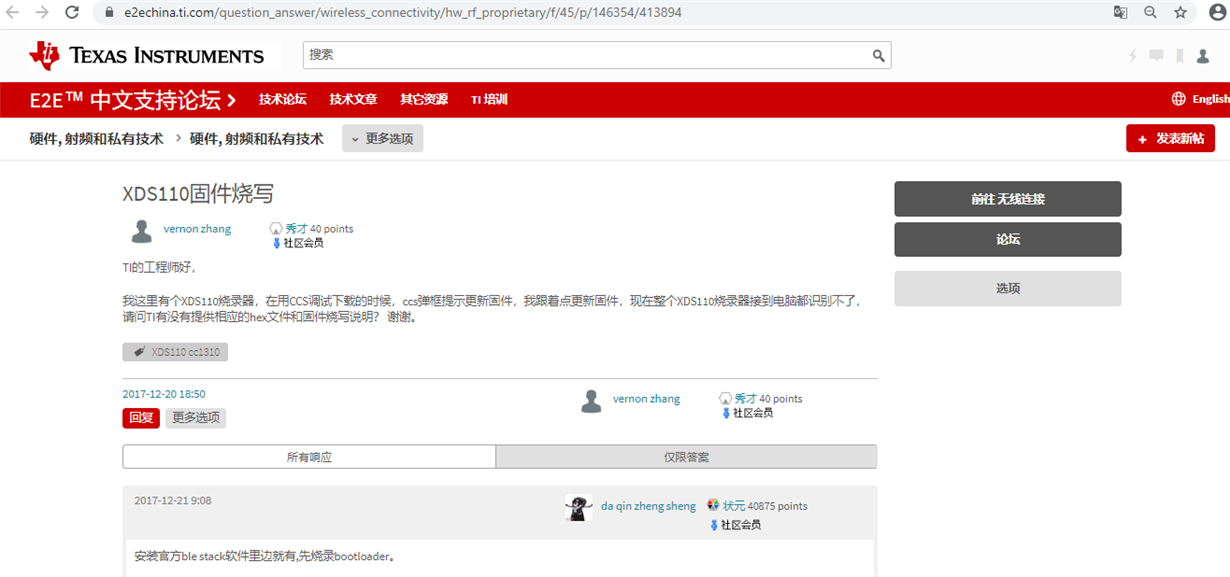Click the Texas Instruments logo

pos(147,56)
